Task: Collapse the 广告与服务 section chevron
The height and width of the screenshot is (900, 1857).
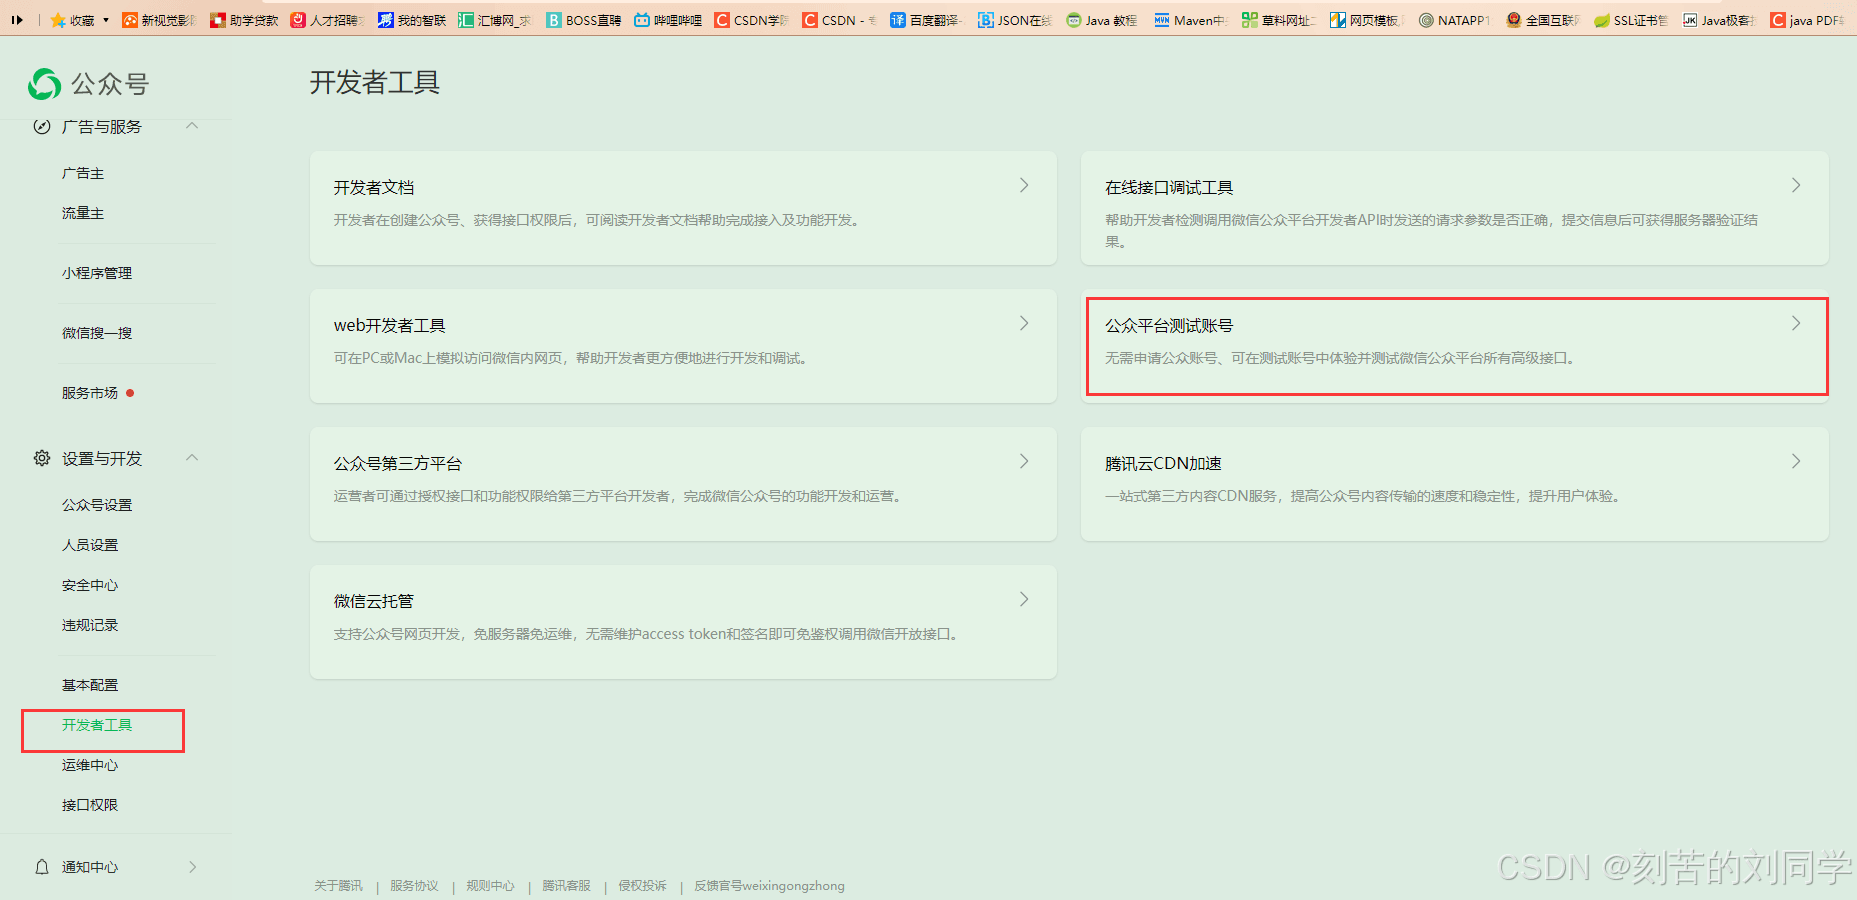Action: click(192, 126)
